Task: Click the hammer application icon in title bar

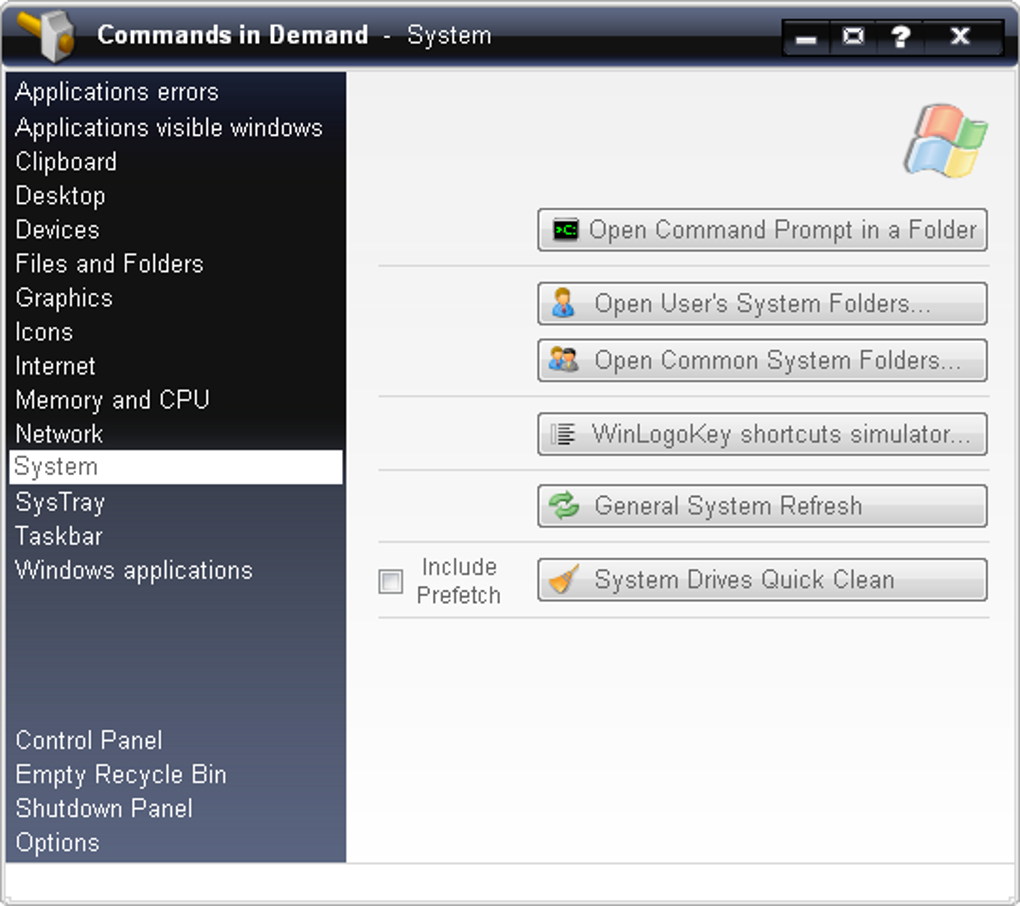Action: click(x=47, y=35)
